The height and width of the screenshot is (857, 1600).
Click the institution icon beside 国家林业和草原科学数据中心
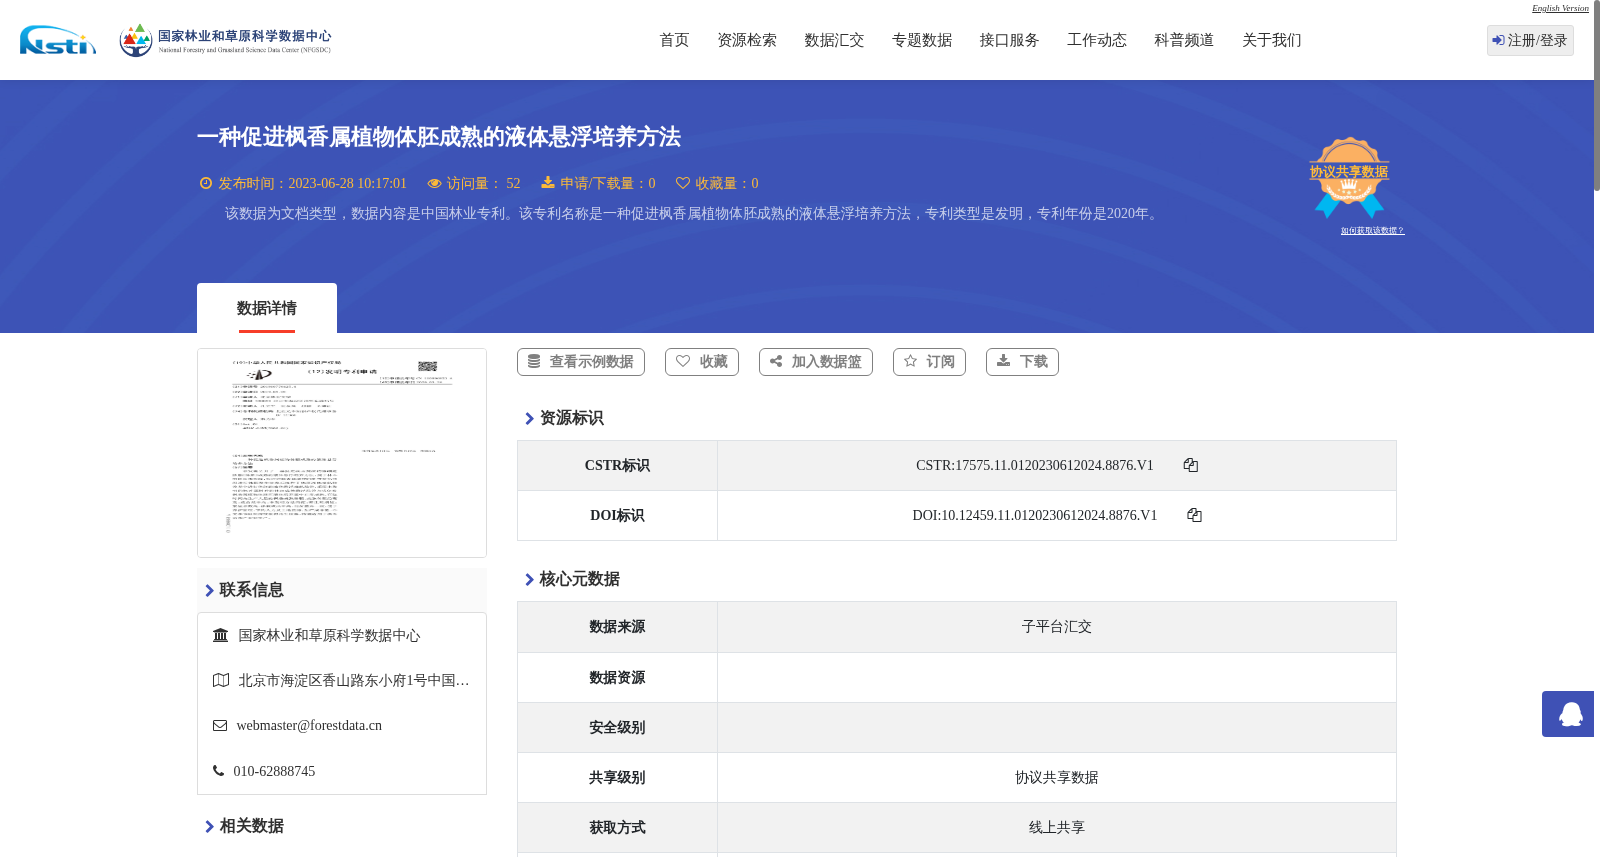[x=221, y=635]
